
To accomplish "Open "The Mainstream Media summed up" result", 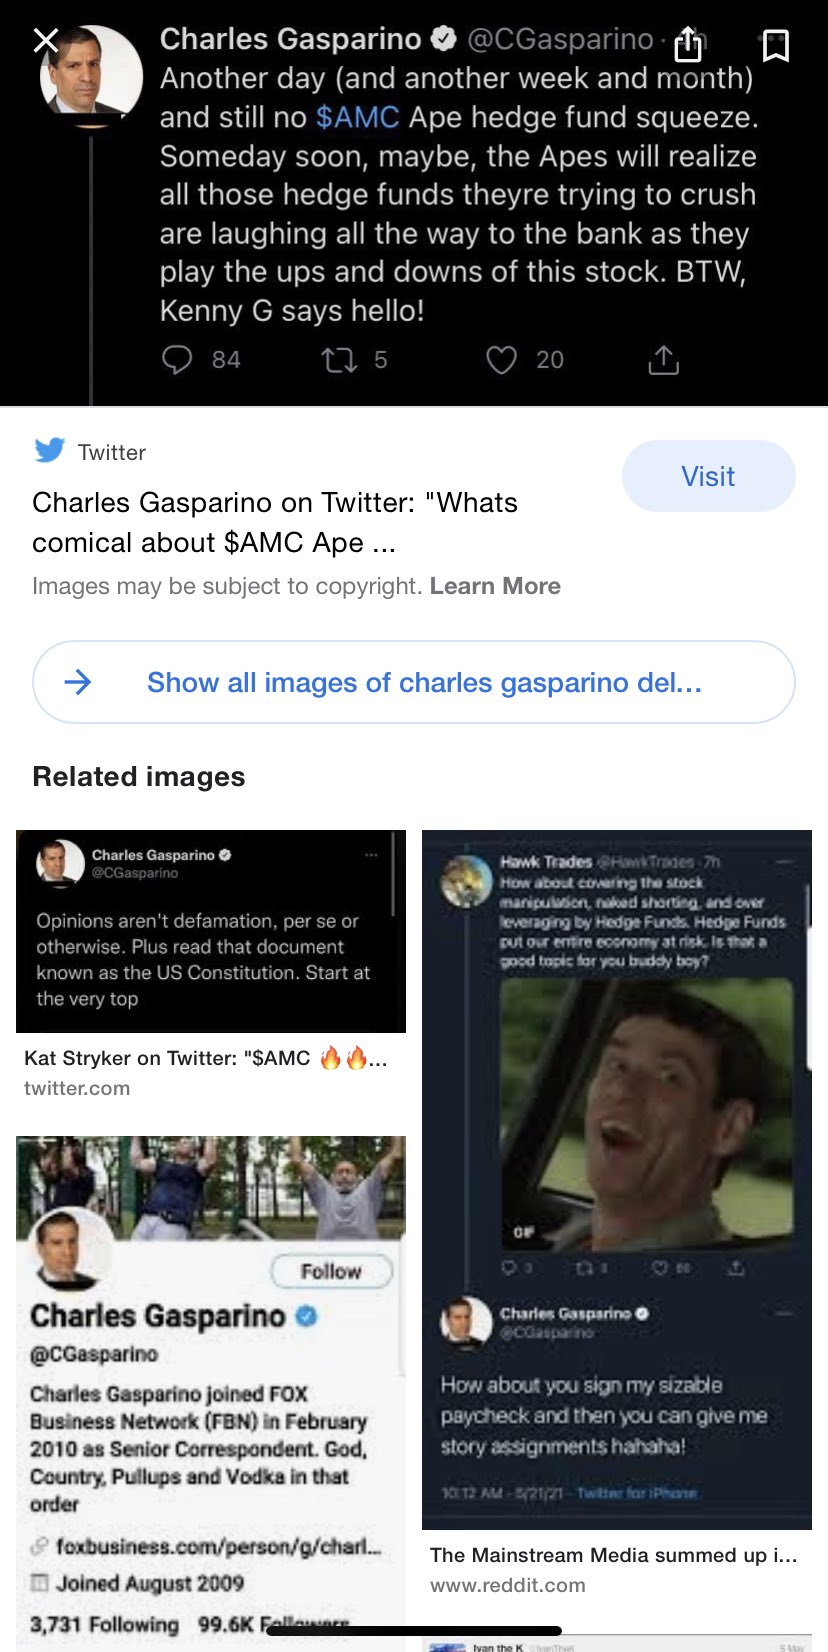I will tap(614, 1555).
